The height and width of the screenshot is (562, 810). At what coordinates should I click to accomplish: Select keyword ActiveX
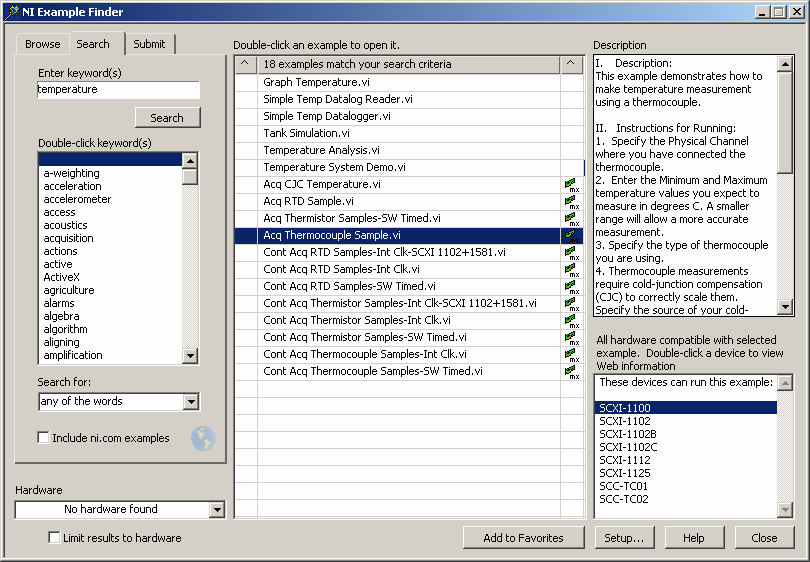pos(61,277)
